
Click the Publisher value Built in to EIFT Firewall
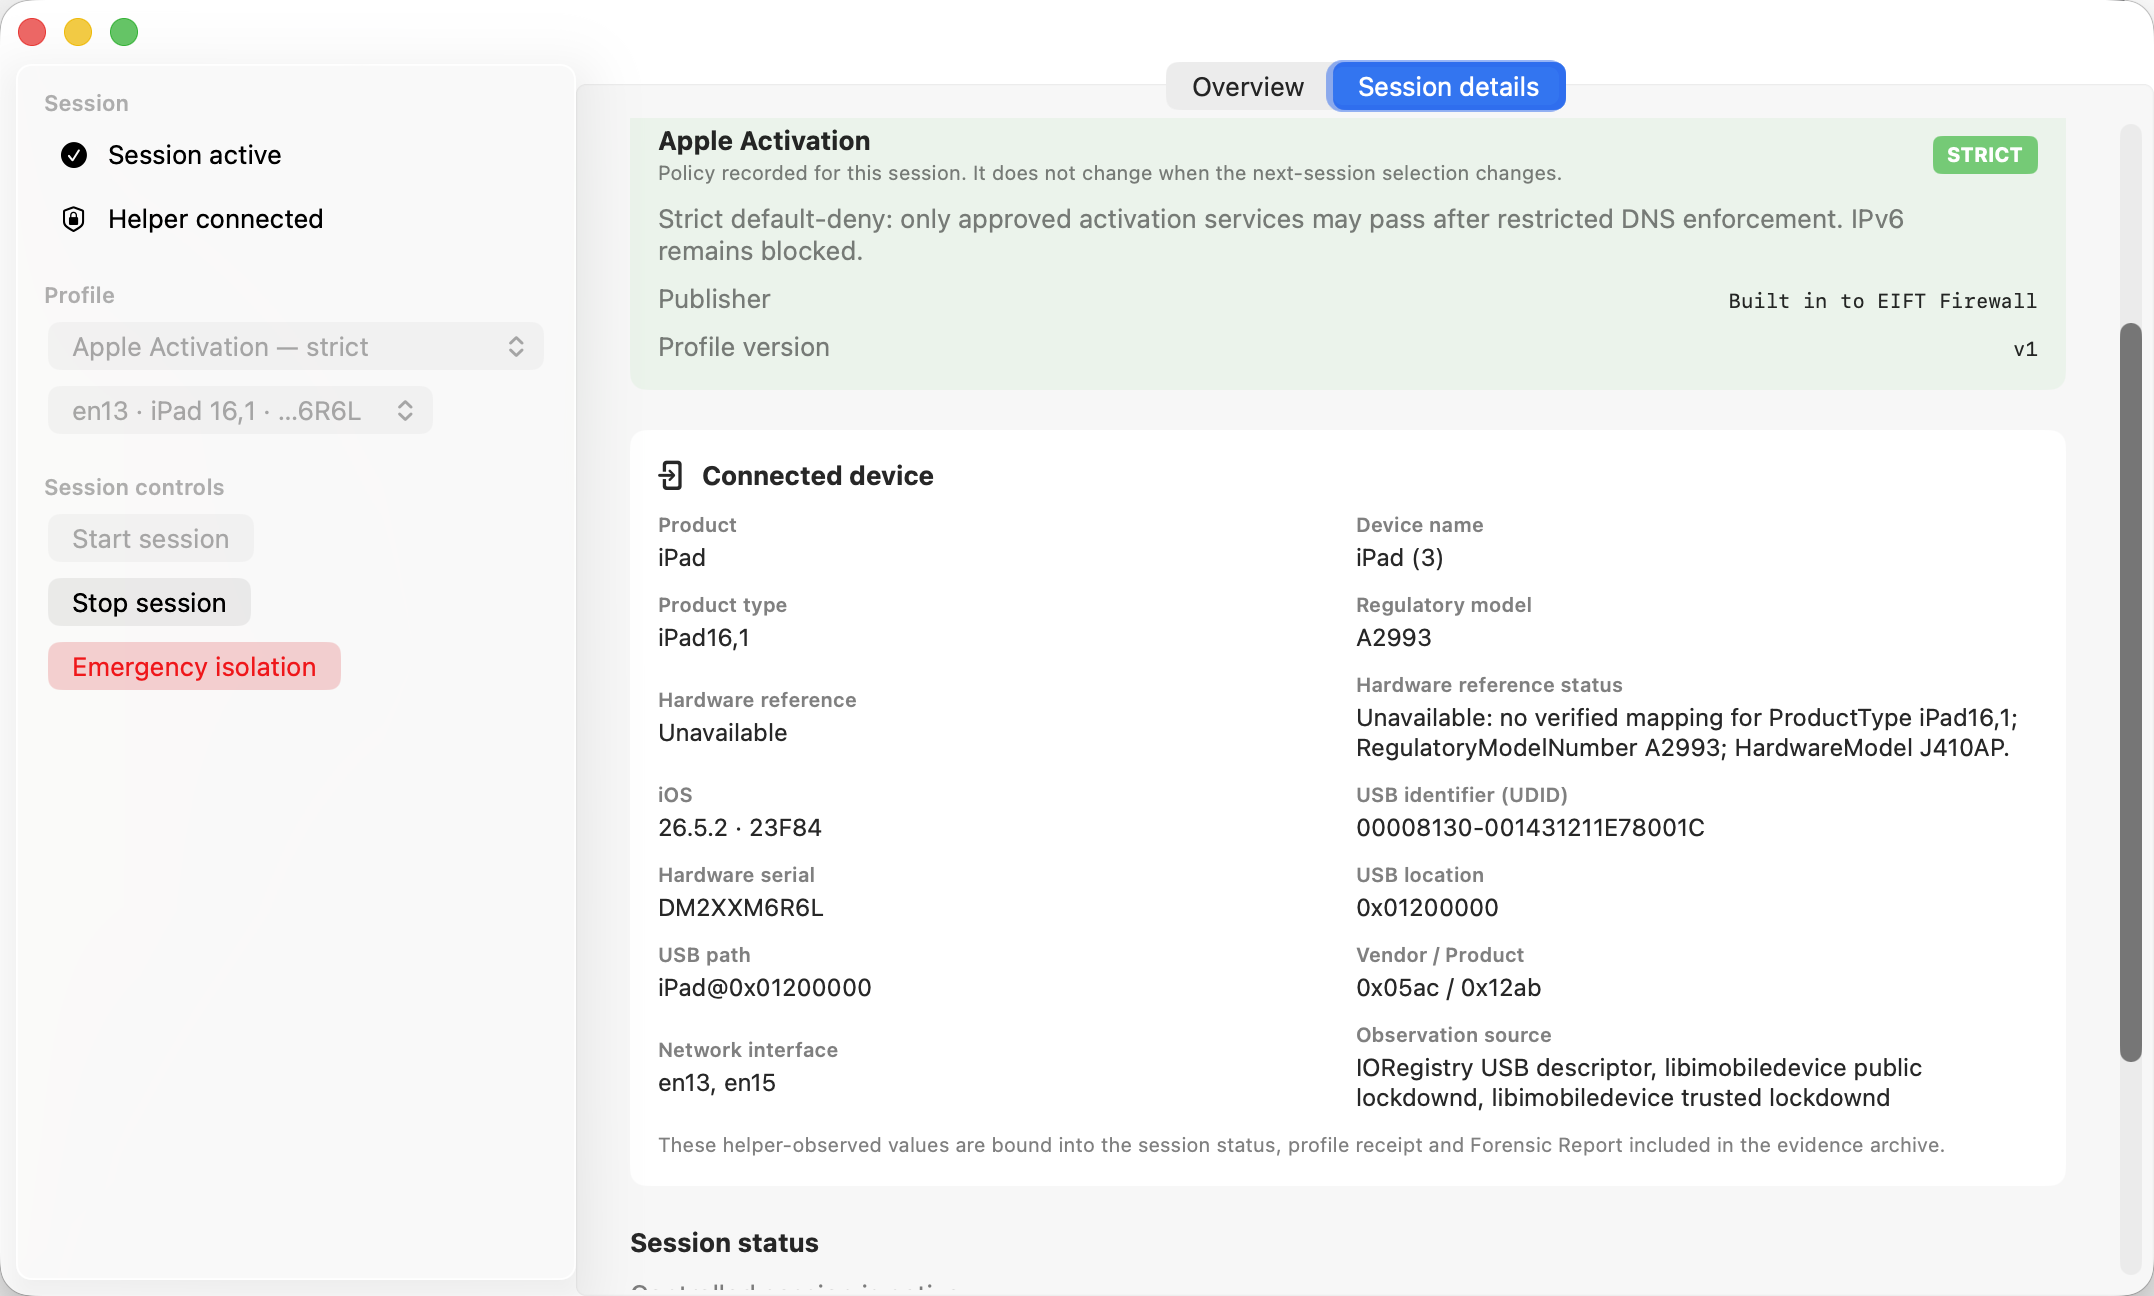[1882, 301]
